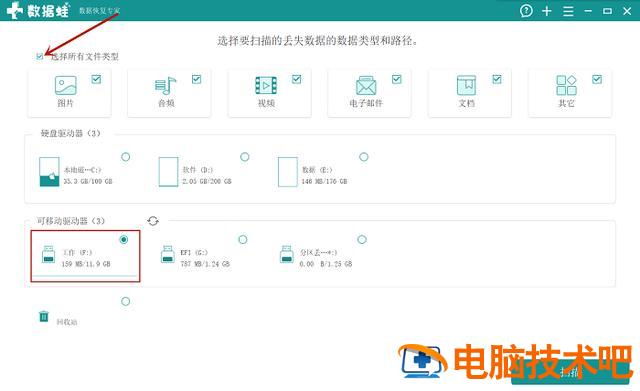Click the 数据 E: drive icon

click(x=287, y=171)
